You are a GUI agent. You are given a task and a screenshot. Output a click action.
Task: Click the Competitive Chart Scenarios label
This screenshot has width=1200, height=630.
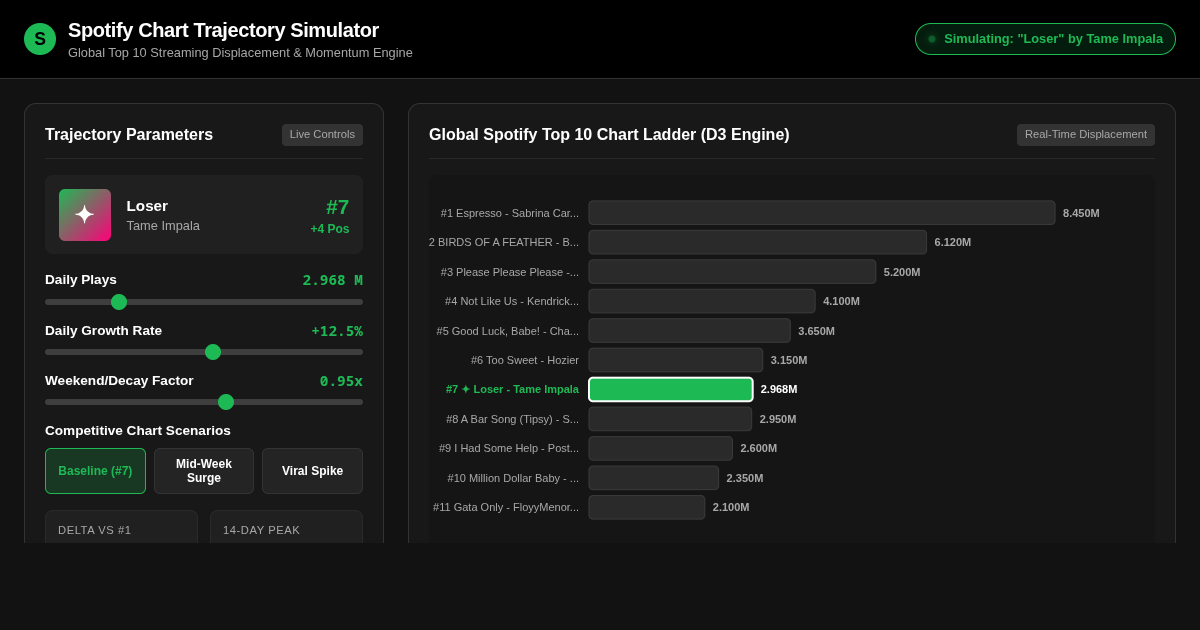coord(138,431)
